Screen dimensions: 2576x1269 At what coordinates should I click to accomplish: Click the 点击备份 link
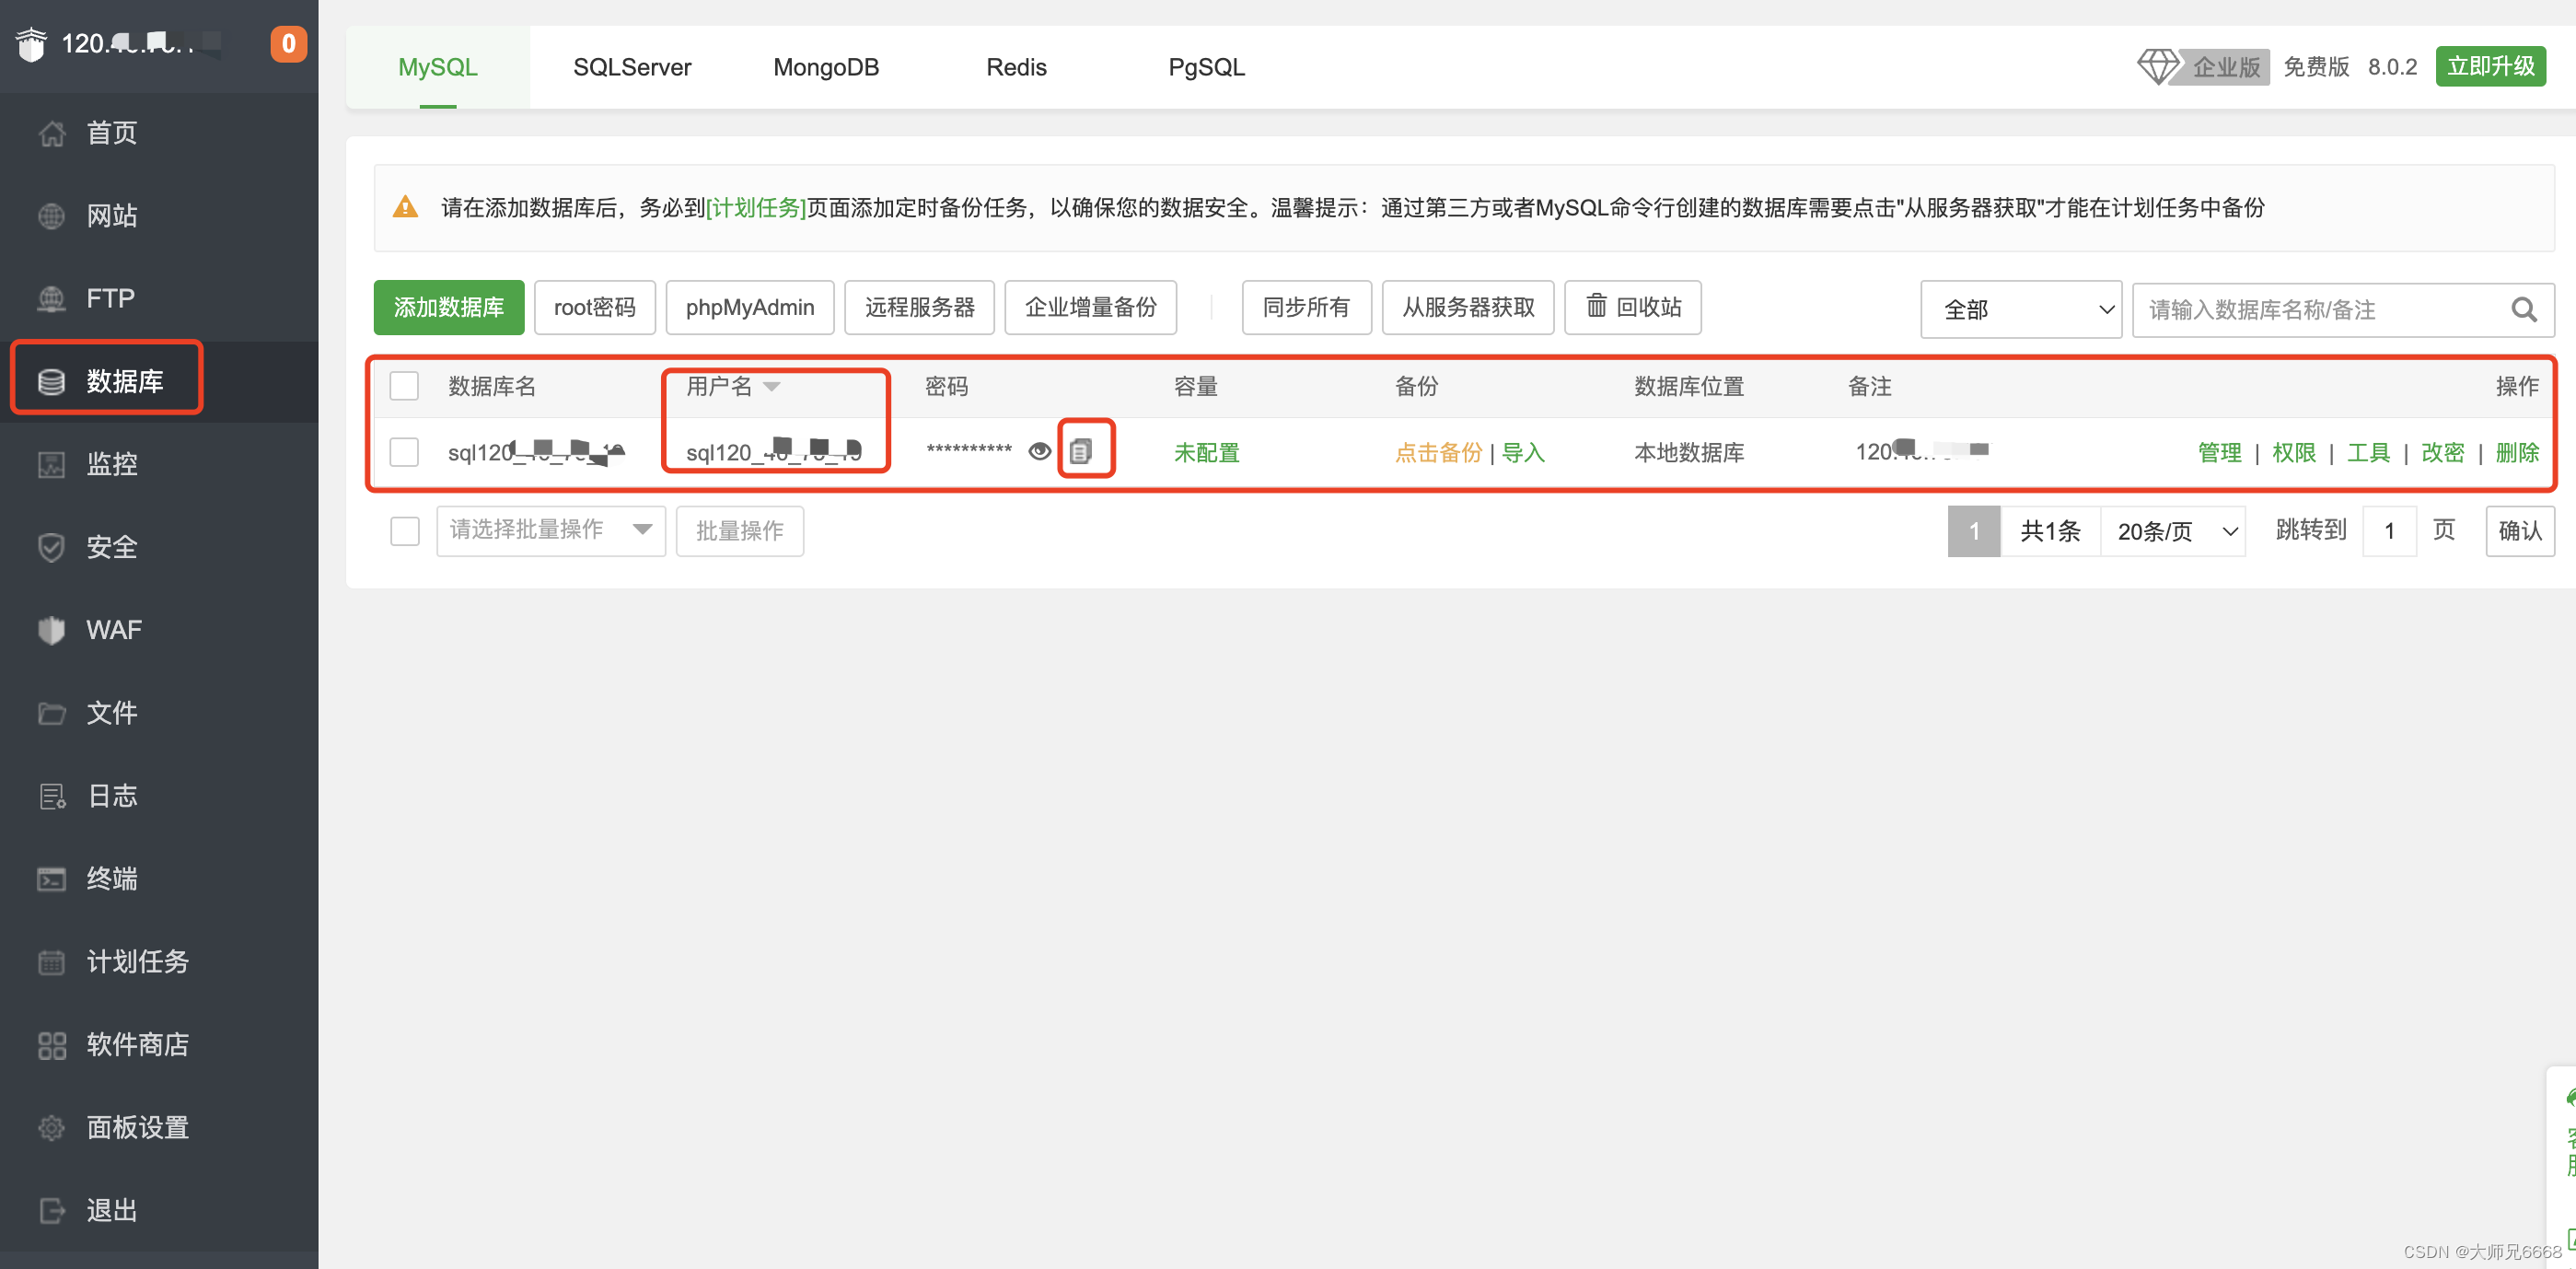pyautogui.click(x=1438, y=452)
